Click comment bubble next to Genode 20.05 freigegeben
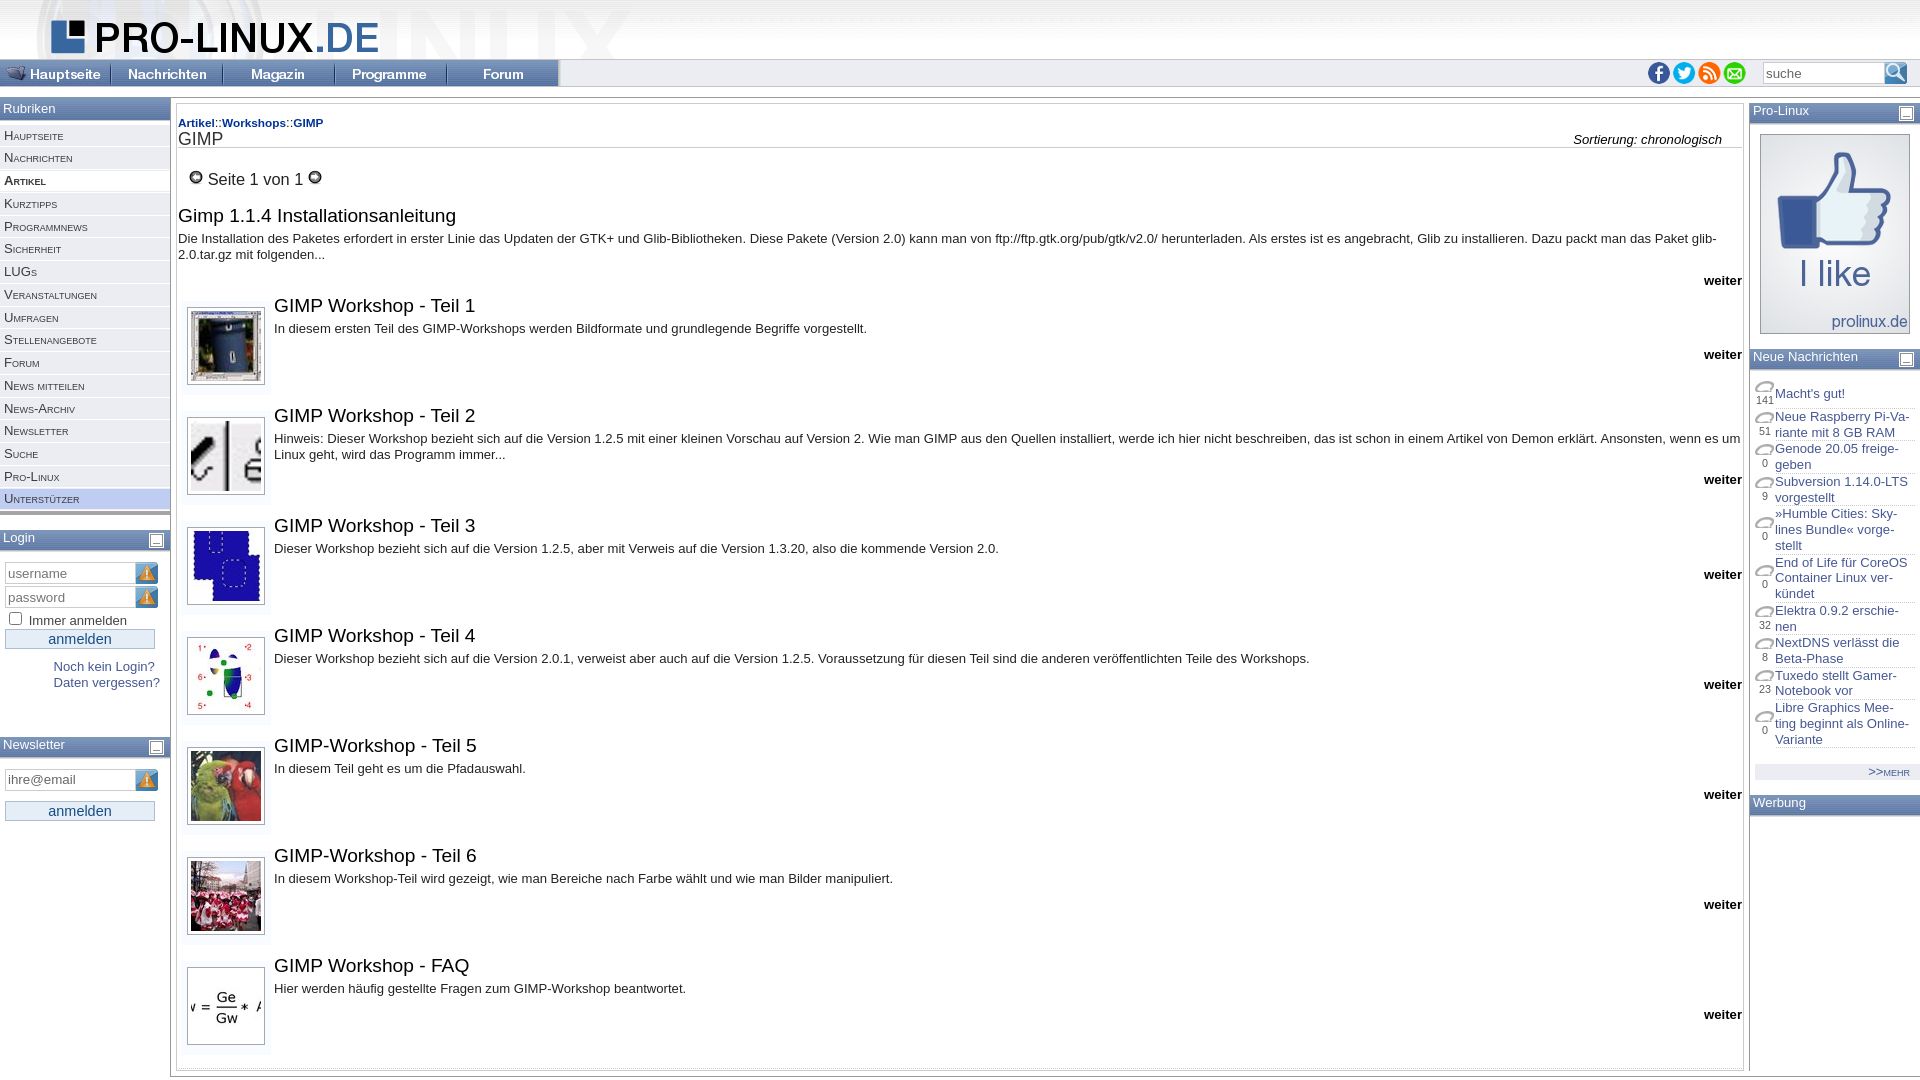 1764,450
